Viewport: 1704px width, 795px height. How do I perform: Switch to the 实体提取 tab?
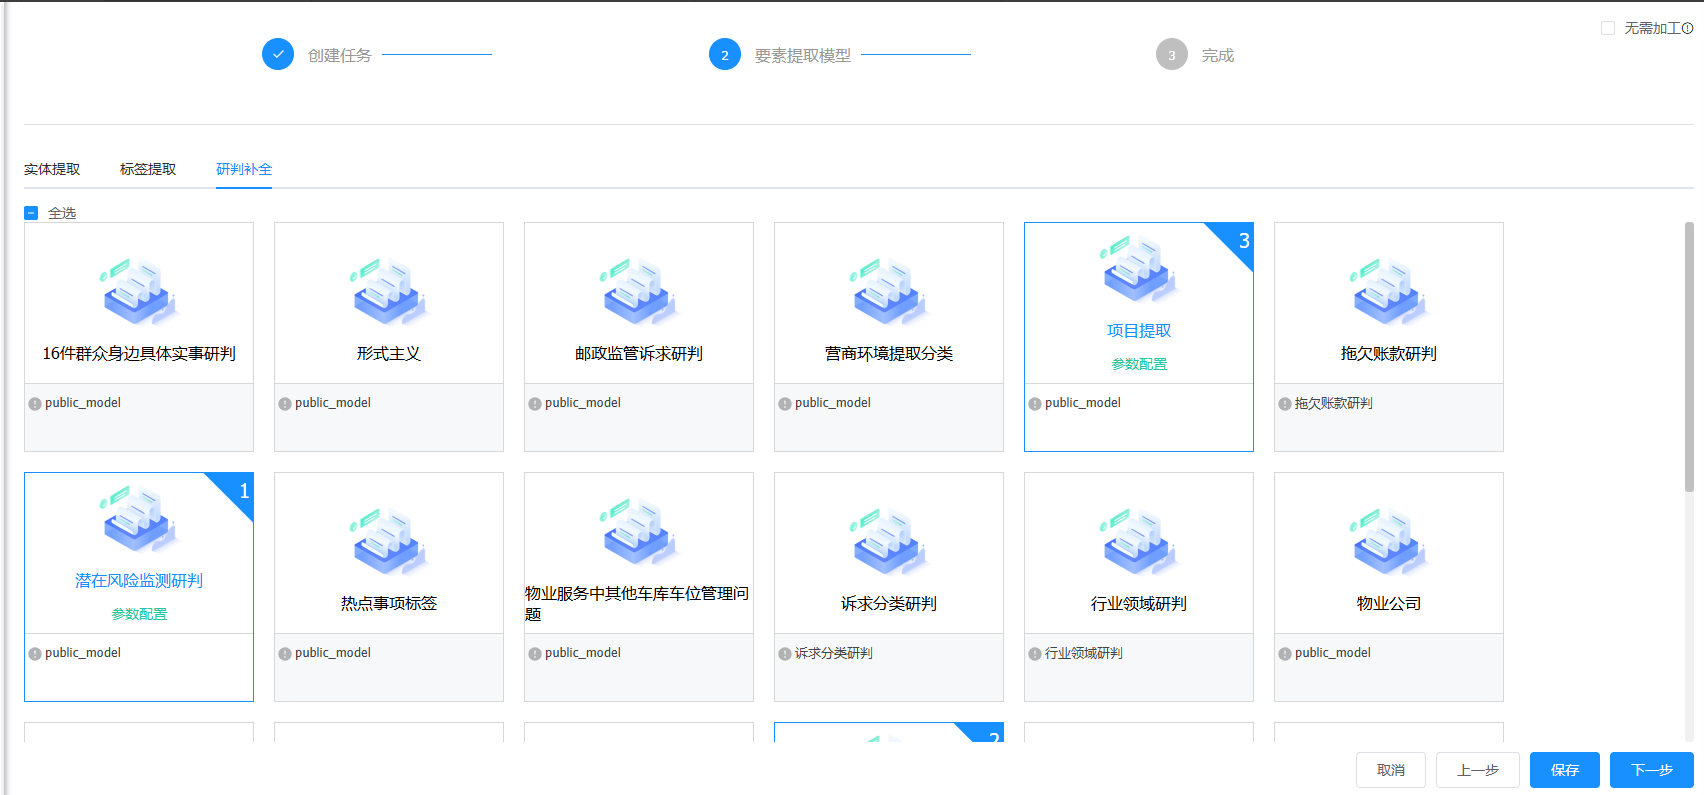pos(52,169)
